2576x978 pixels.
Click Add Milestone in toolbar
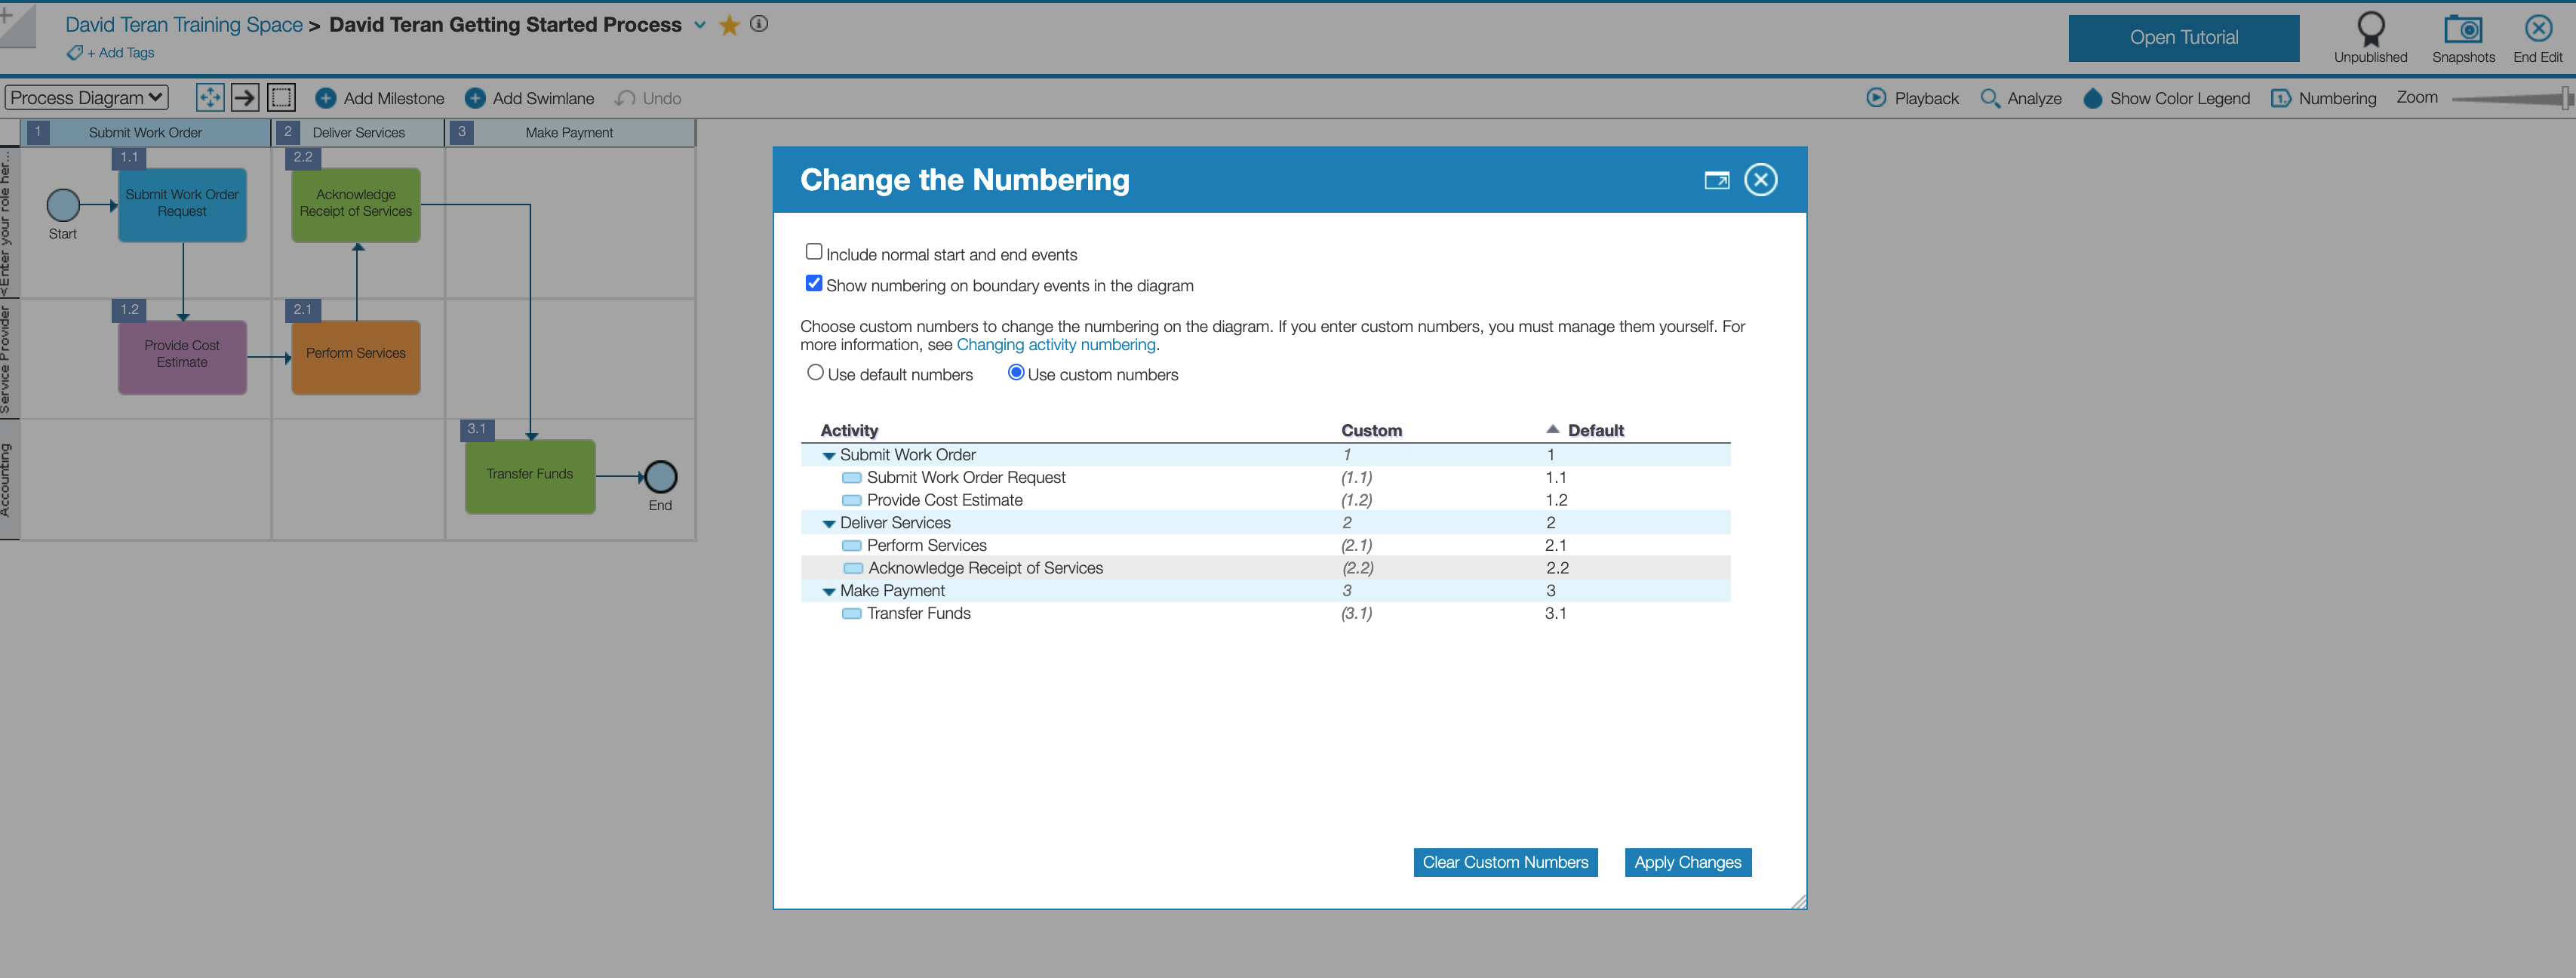pos(380,98)
